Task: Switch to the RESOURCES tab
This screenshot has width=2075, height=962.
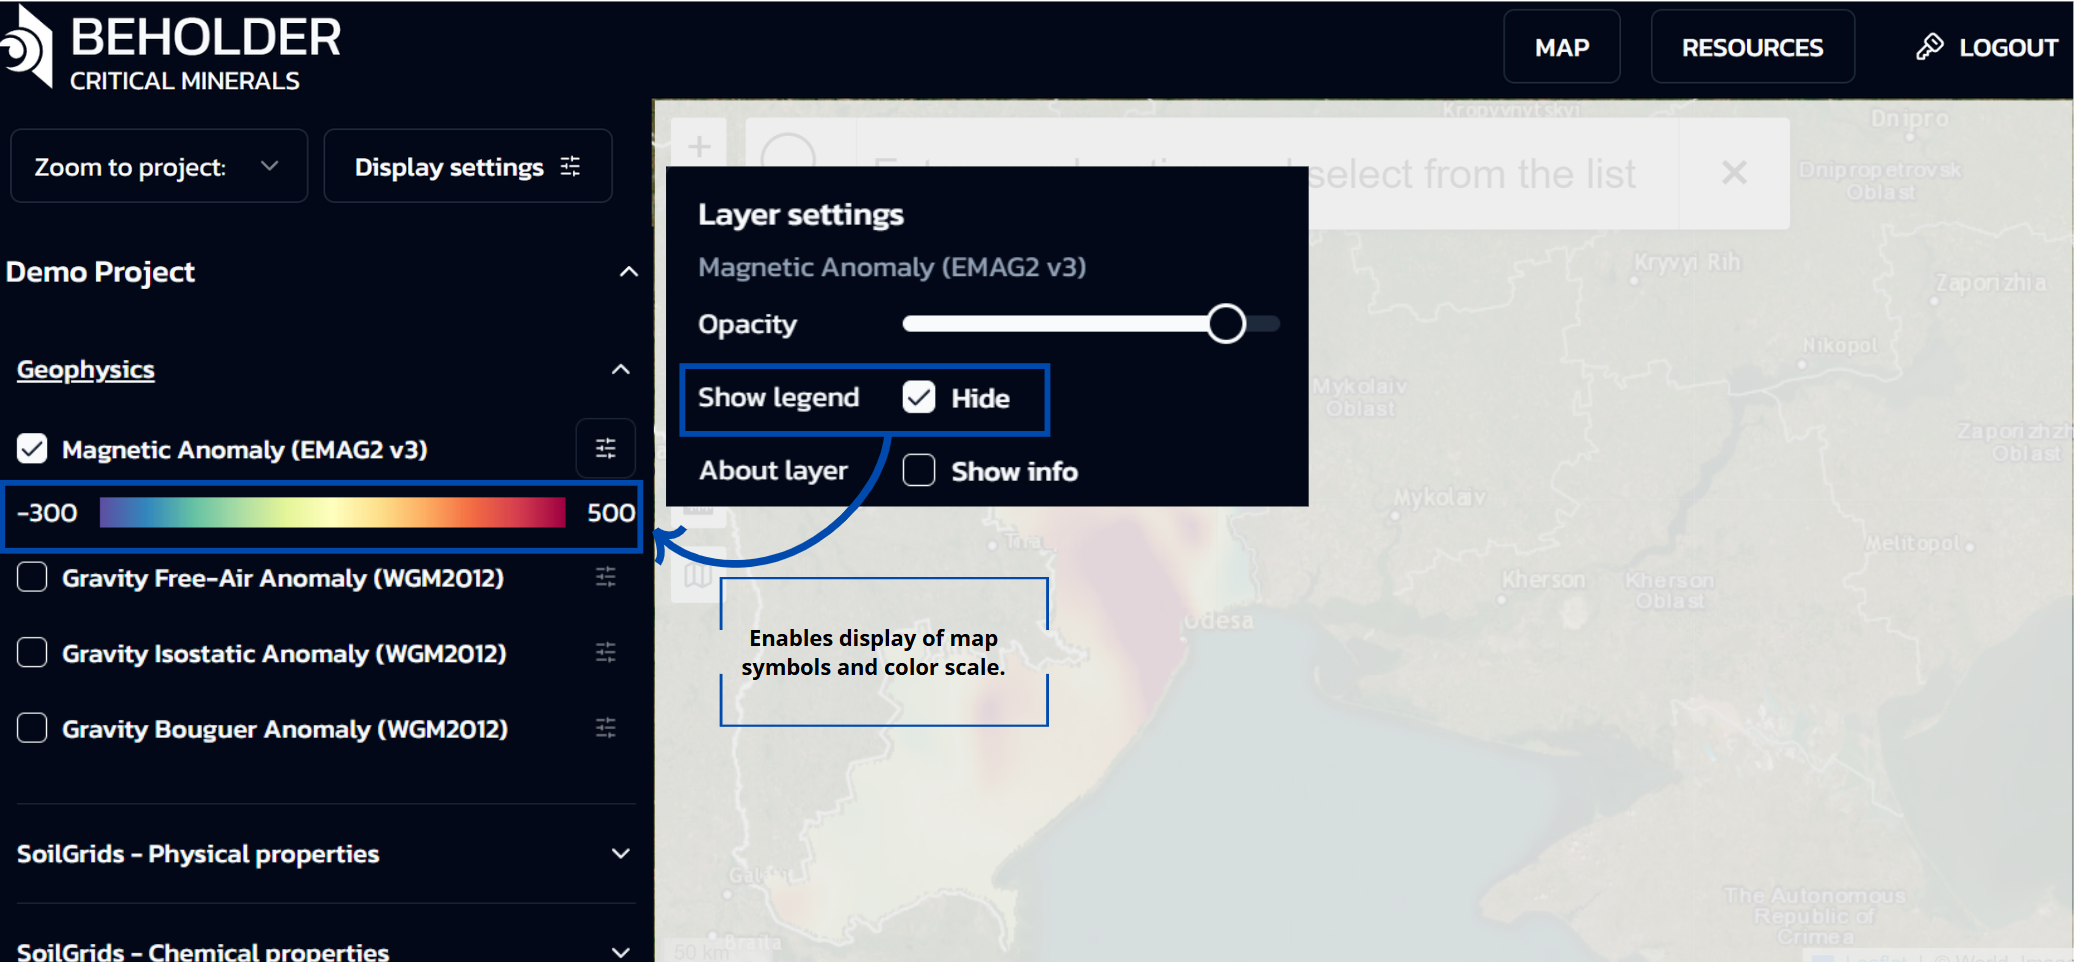Action: point(1752,46)
